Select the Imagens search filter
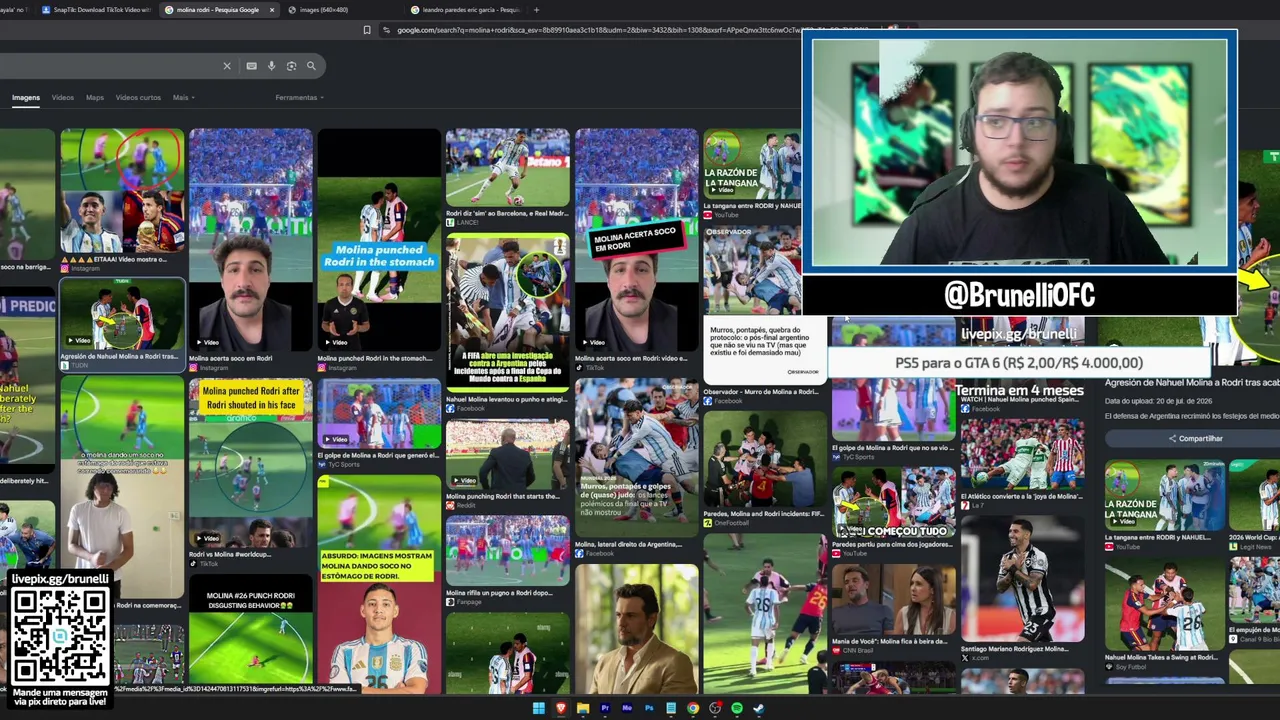This screenshot has width=1280, height=720. pos(26,98)
